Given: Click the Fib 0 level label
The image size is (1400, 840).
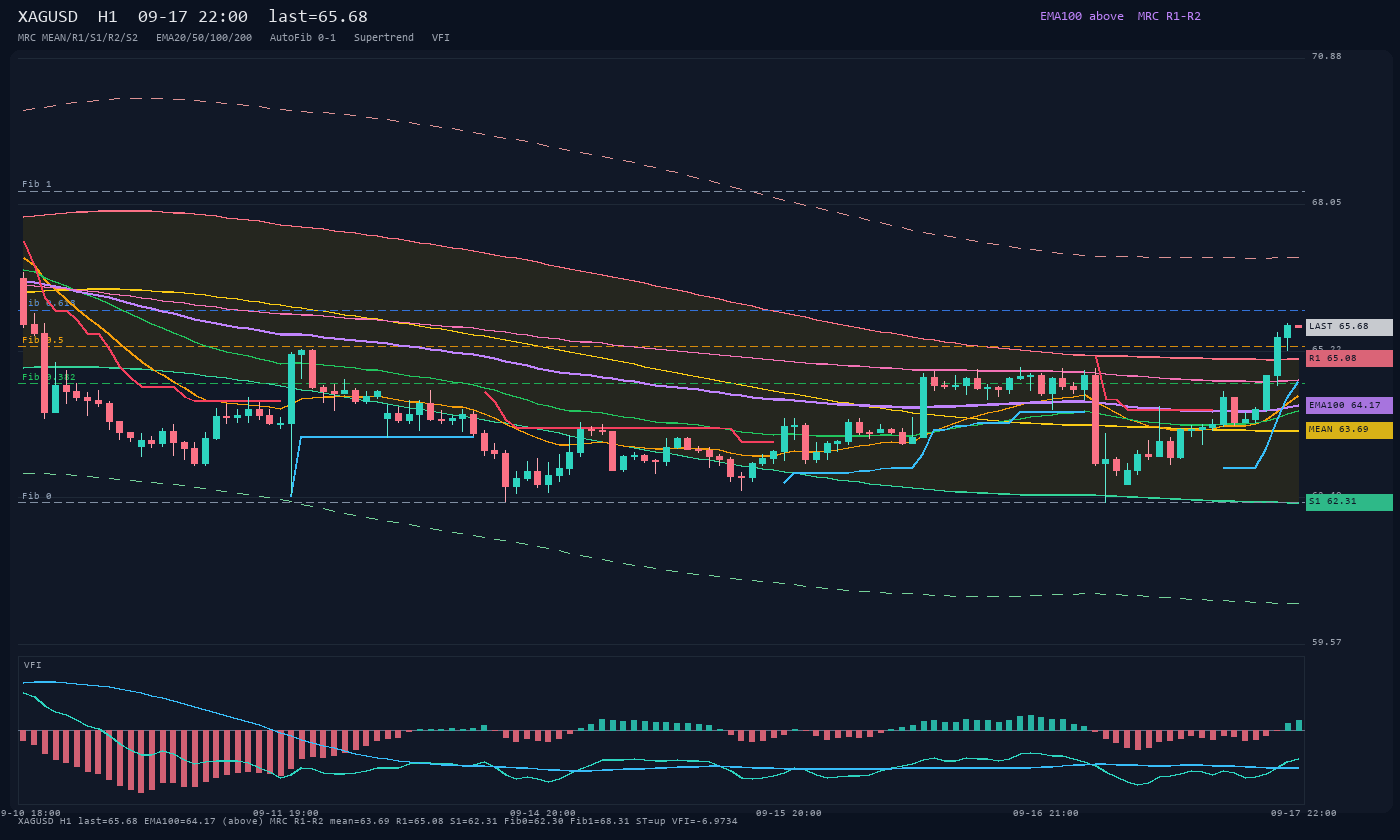Looking at the screenshot, I should coord(37,496).
